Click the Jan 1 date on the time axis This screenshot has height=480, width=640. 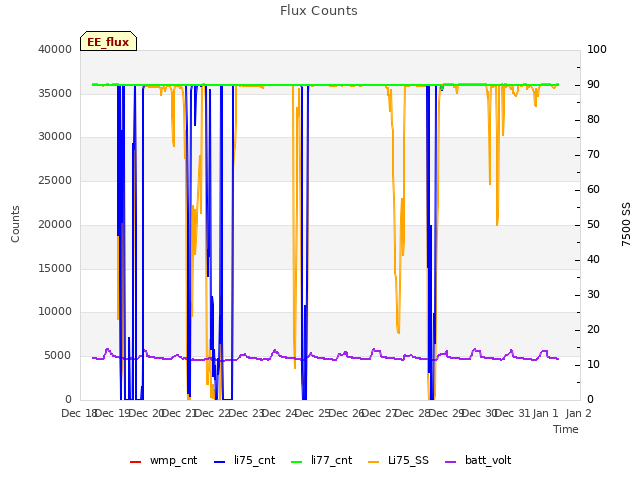pyautogui.click(x=546, y=413)
